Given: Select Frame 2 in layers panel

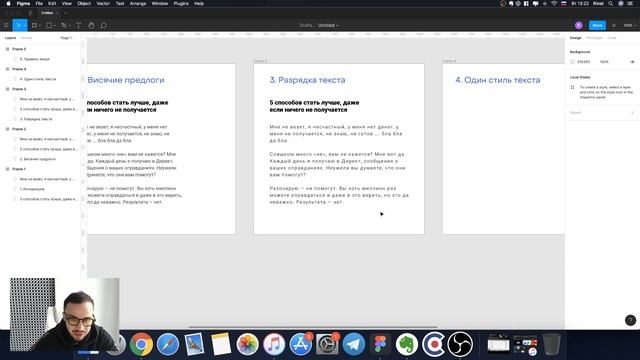Looking at the screenshot, I should (19, 129).
